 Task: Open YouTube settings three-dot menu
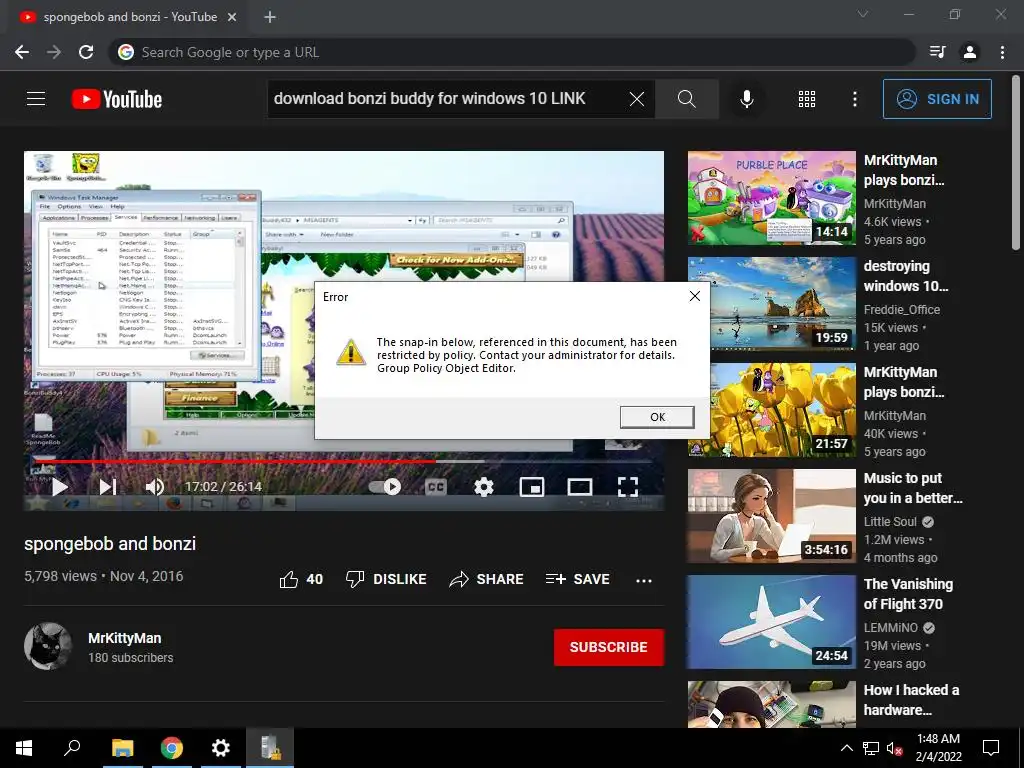[854, 99]
